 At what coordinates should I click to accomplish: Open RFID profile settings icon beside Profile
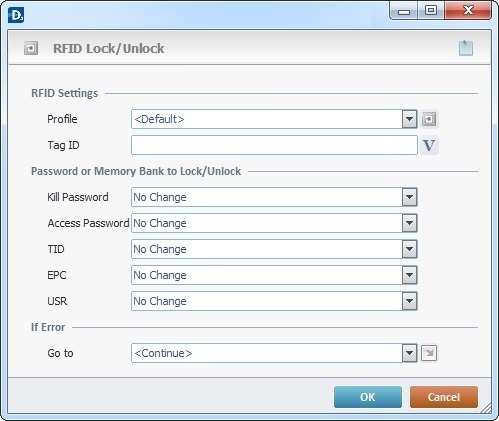click(x=429, y=119)
